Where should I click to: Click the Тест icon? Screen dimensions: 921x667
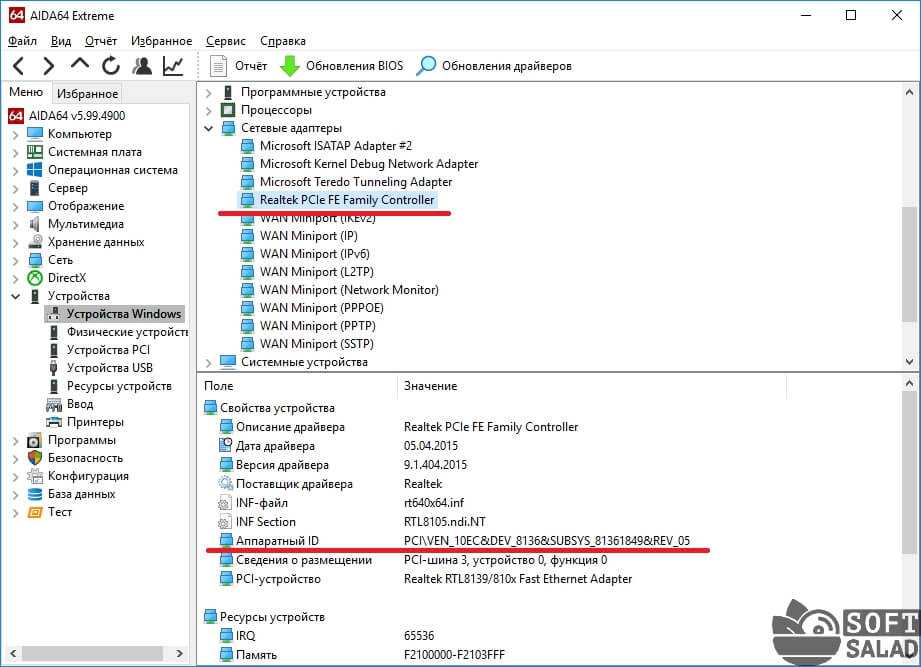(35, 512)
